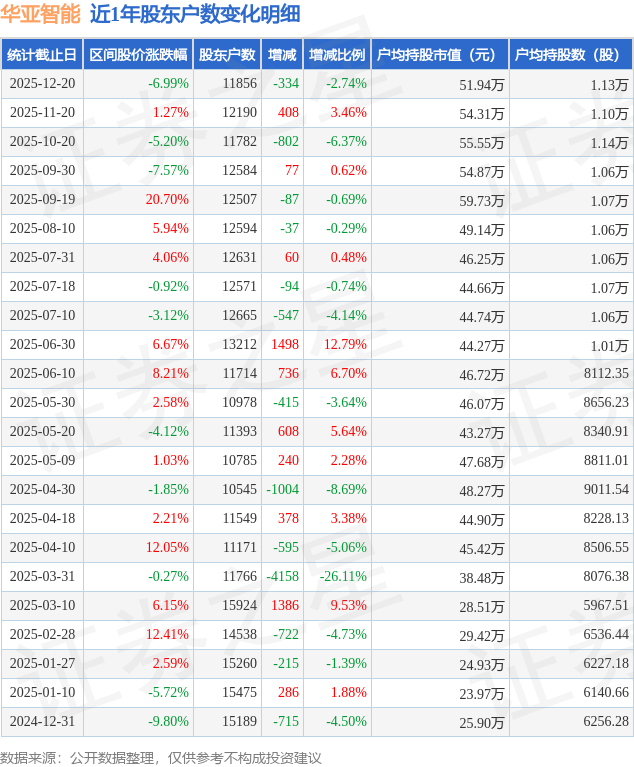This screenshot has width=634, height=767.
Task: Select the 增减比例 column header
Action: pos(337,55)
